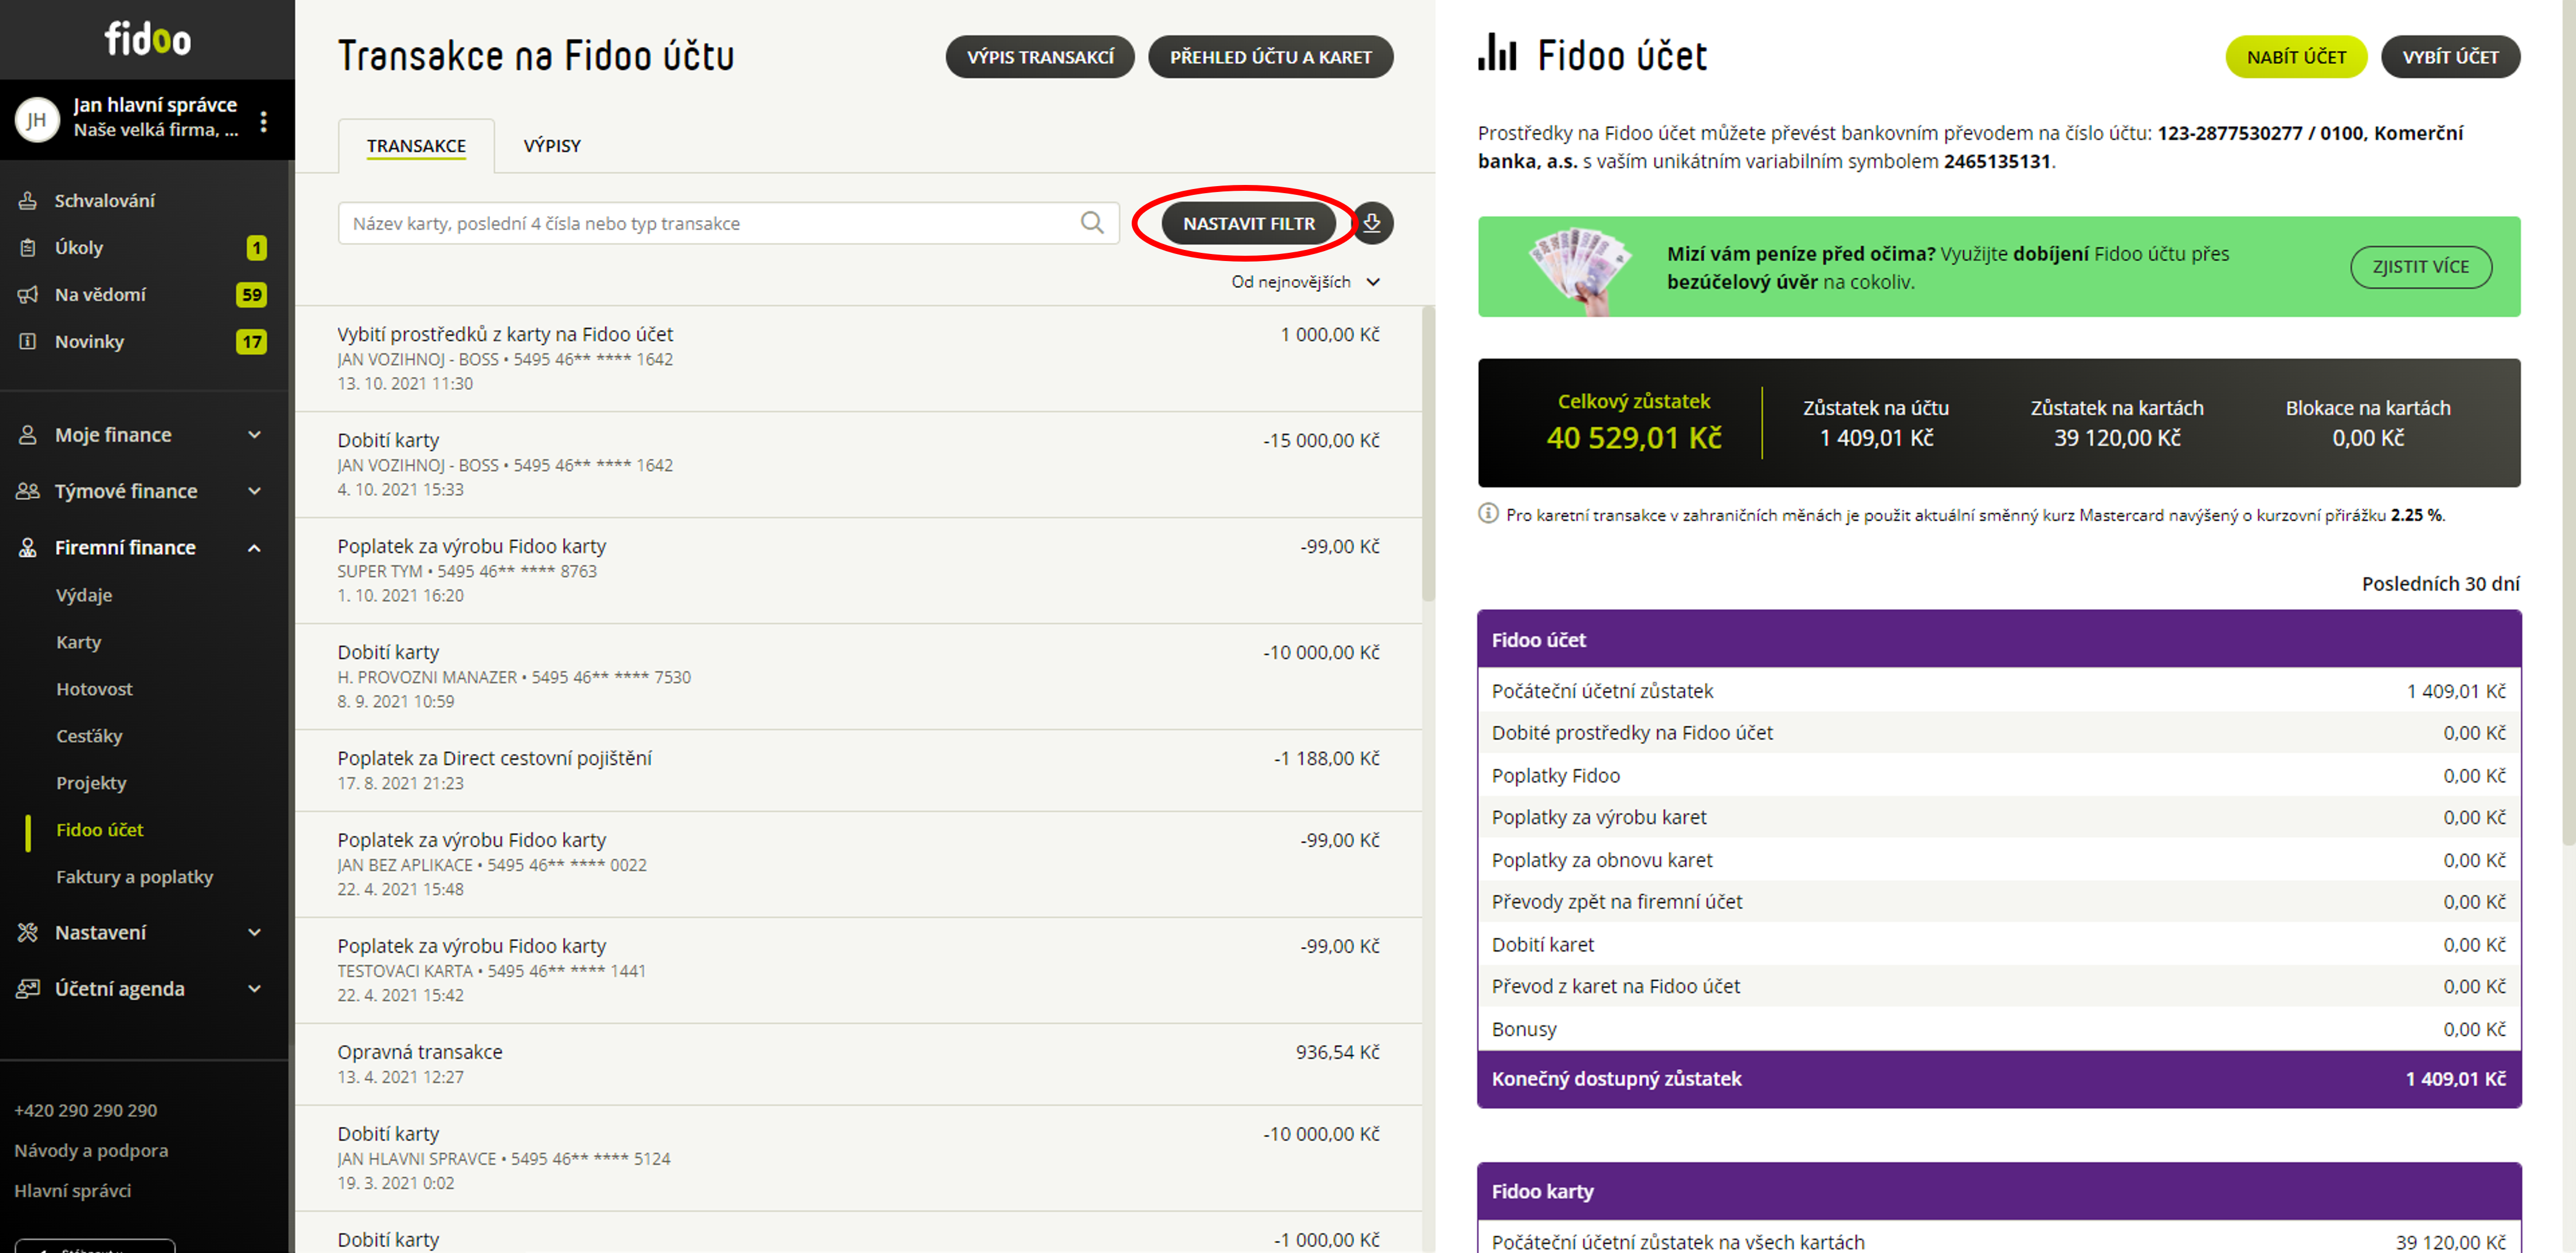Click the Konečný dostupný zůstatek row
Image resolution: width=2576 pixels, height=1253 pixels.
(1998, 1078)
